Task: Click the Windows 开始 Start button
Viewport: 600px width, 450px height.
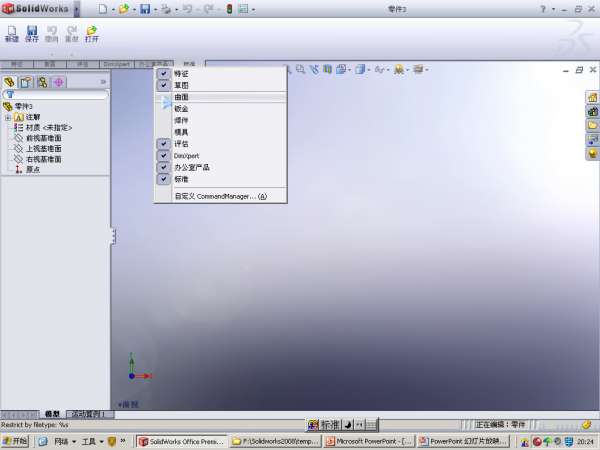Action: 15,441
